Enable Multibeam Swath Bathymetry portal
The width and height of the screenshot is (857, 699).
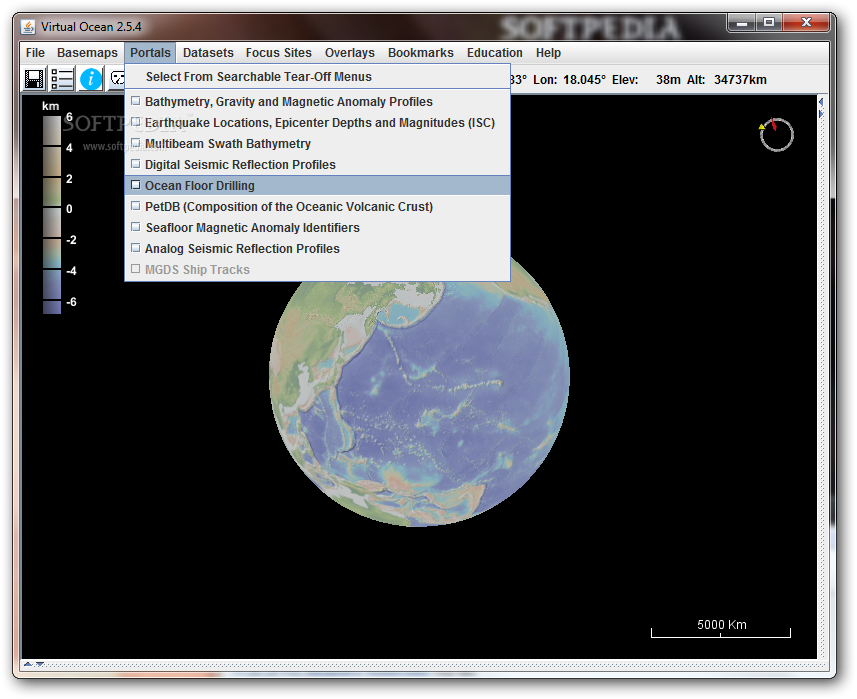(136, 143)
